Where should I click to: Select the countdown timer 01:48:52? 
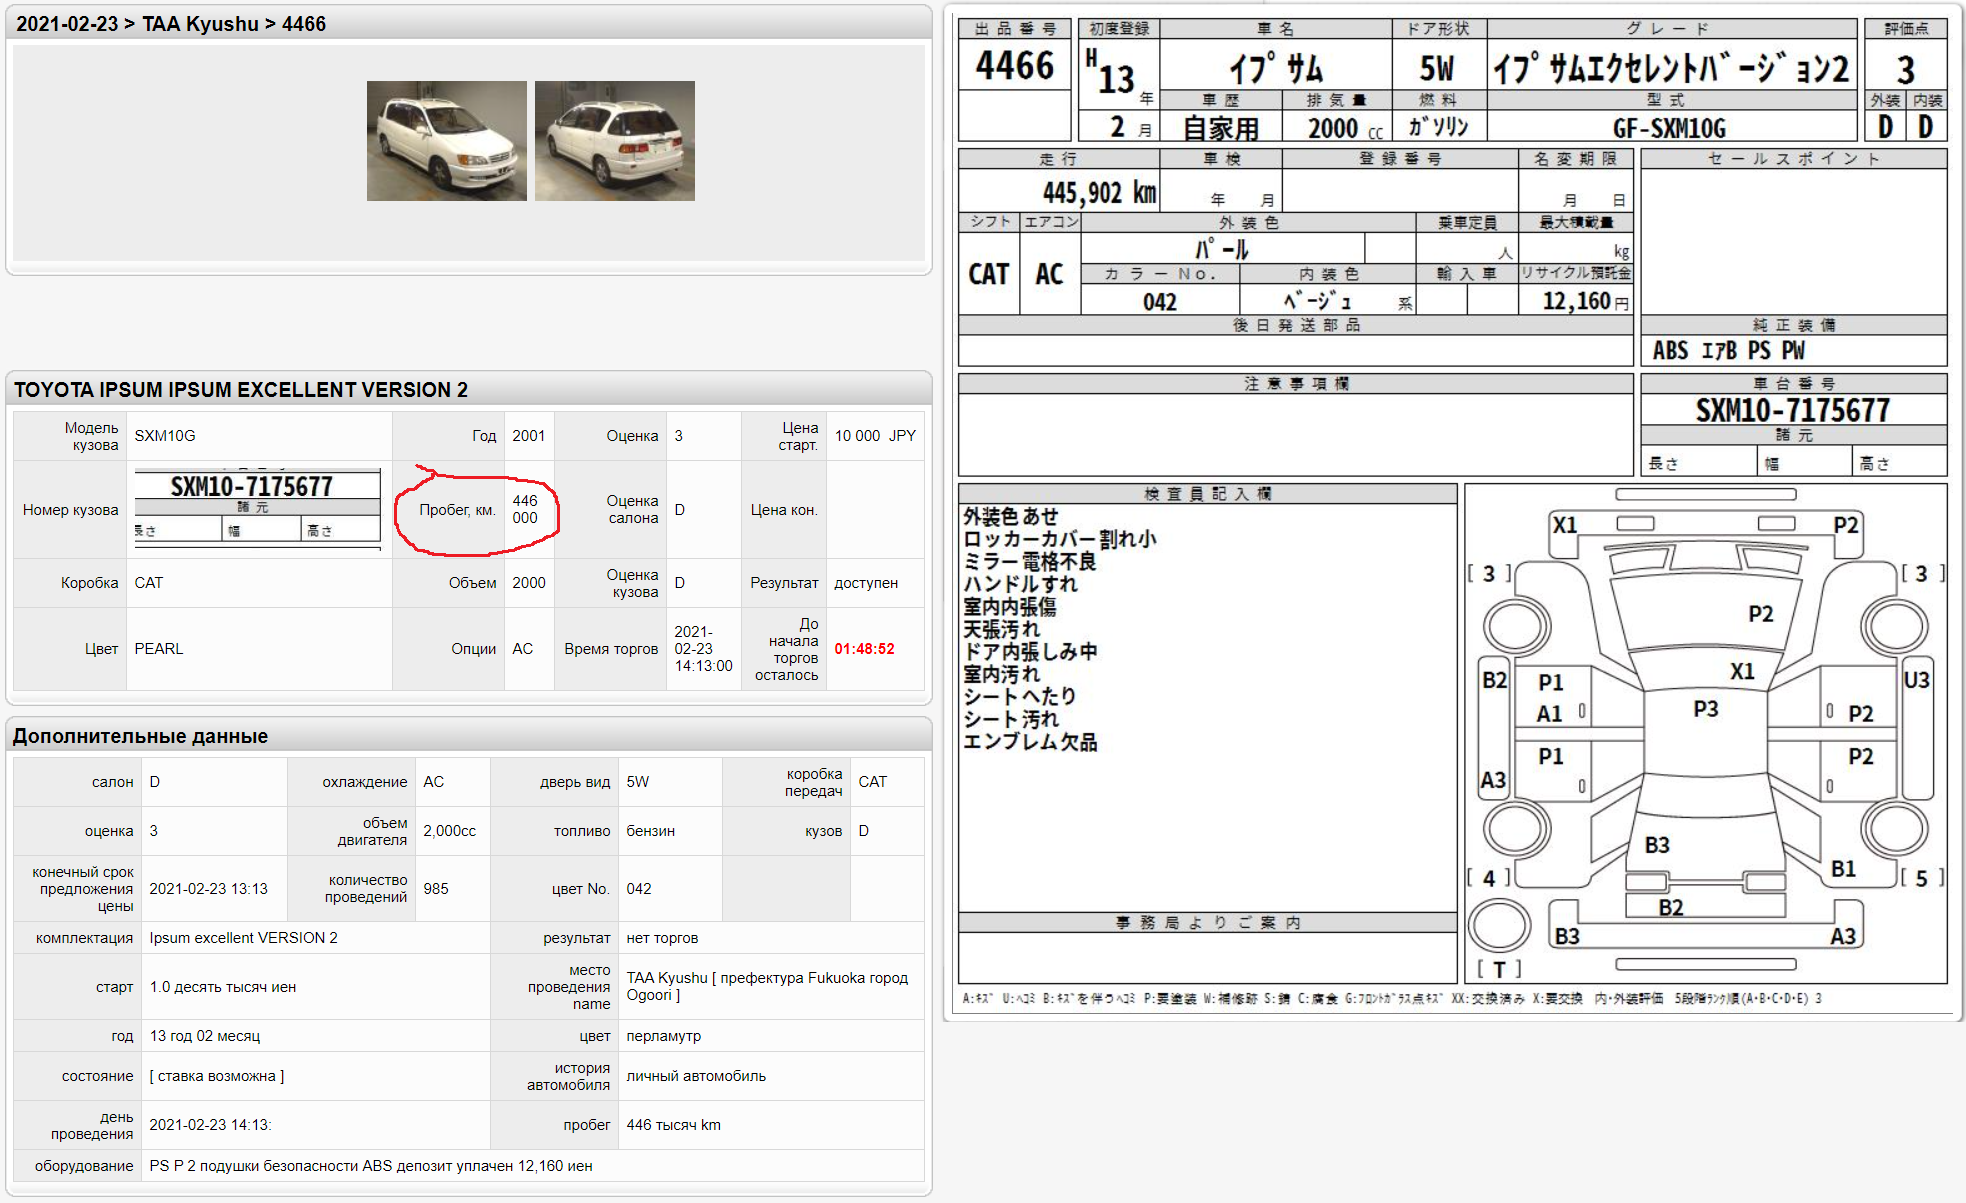865,649
